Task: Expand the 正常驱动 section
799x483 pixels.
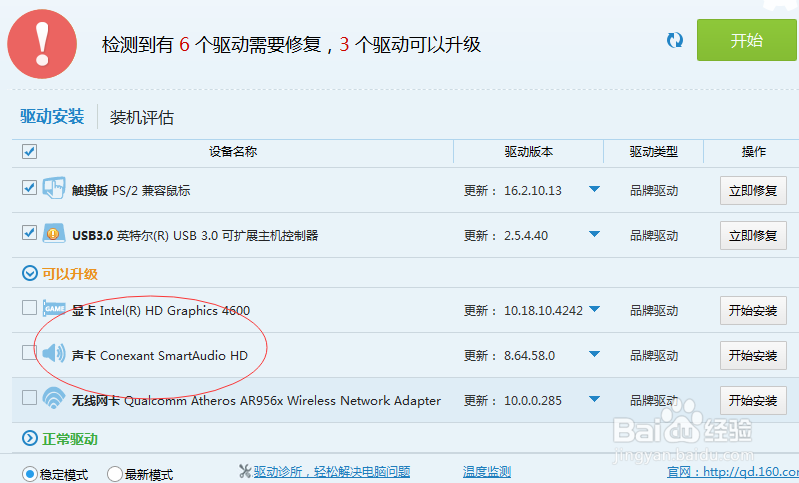Action: [x=30, y=438]
